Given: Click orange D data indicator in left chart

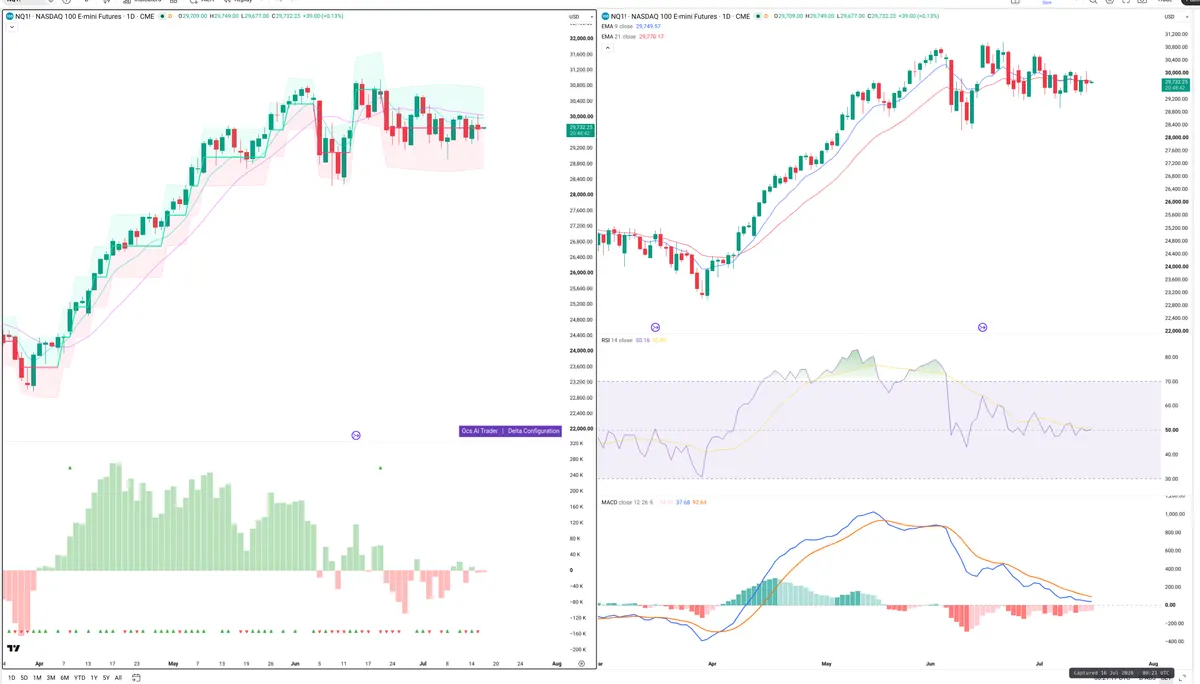Looking at the screenshot, I should pyautogui.click(x=168, y=16).
